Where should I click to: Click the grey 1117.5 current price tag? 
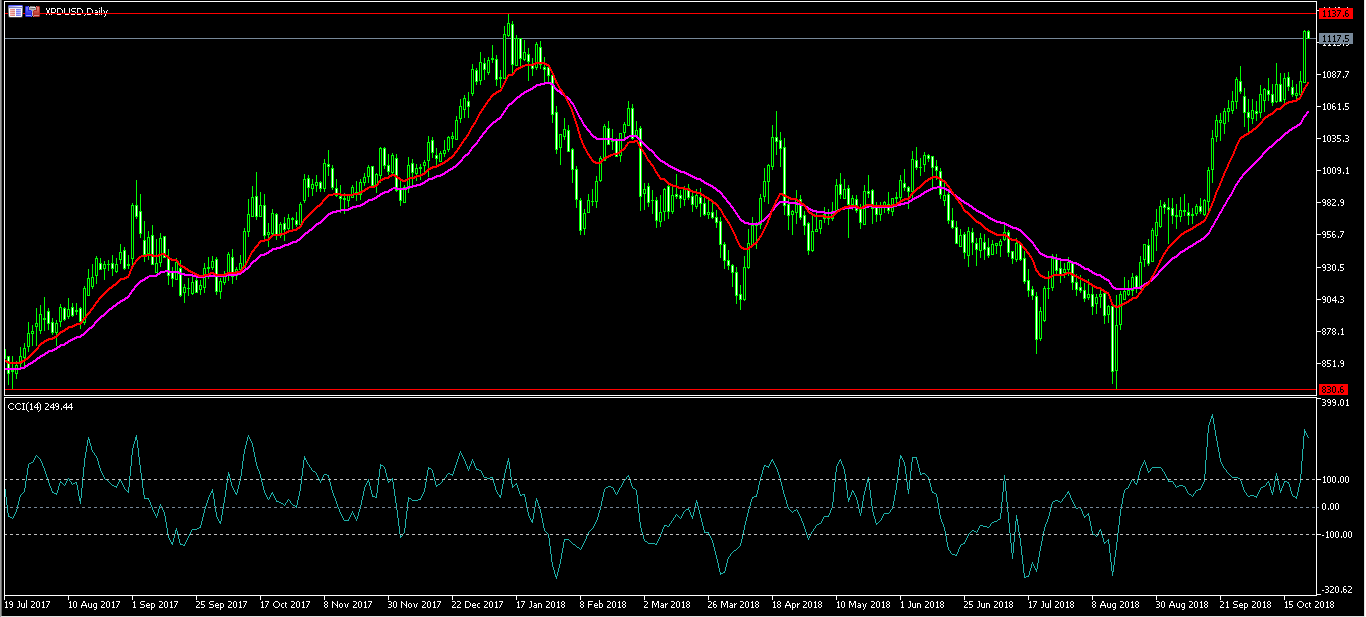pyautogui.click(x=1336, y=39)
